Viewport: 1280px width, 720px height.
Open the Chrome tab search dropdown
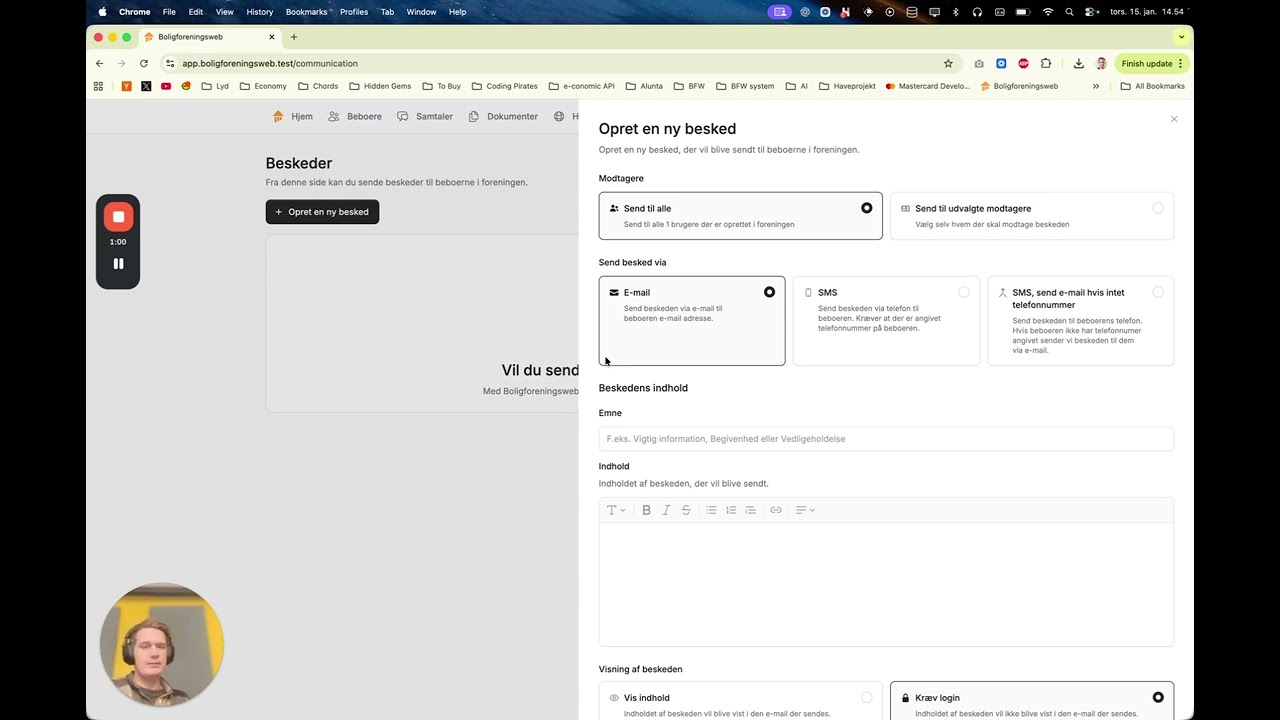pyautogui.click(x=1181, y=37)
